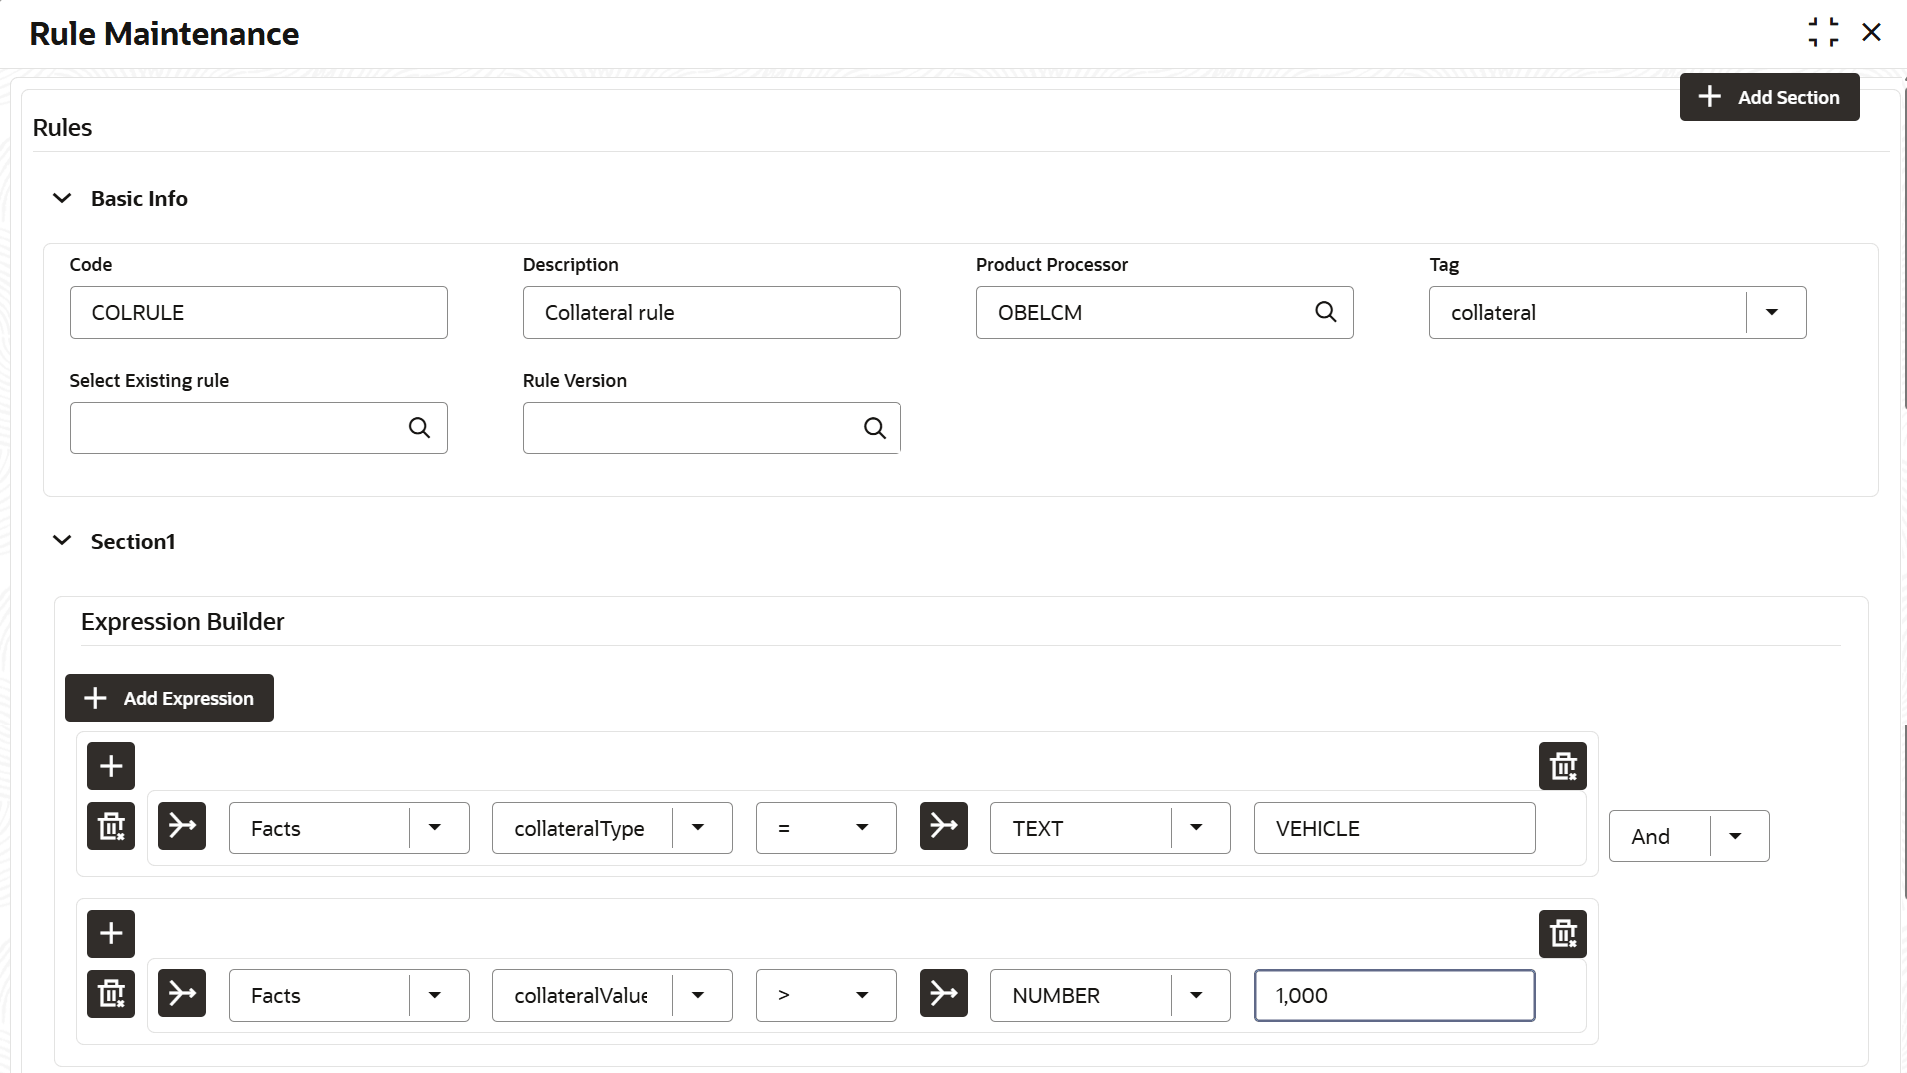Open the Tag dropdown showing collateral
Image resolution: width=1907 pixels, height=1073 pixels.
(x=1771, y=312)
